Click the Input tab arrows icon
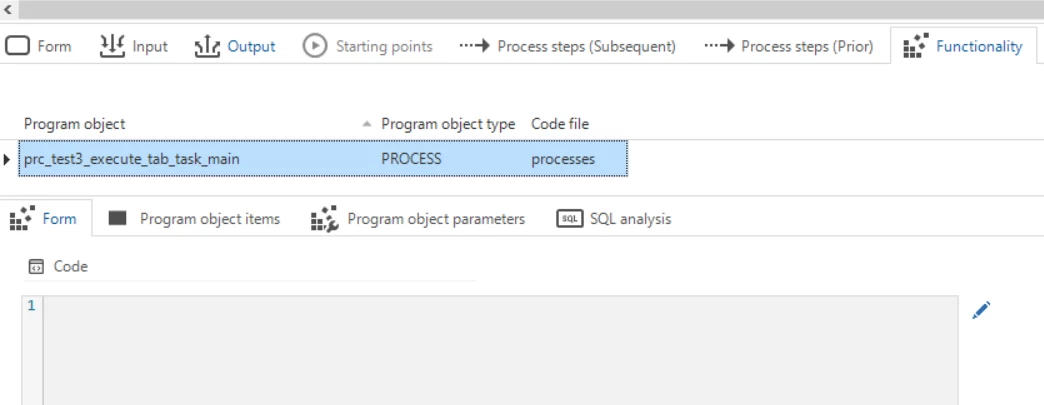Screen dimensions: 1044x405 click(x=112, y=46)
